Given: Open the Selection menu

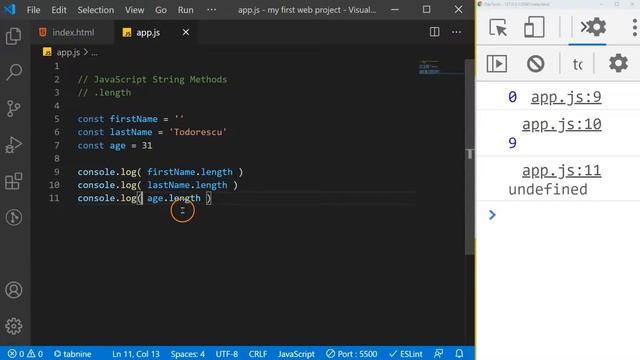Looking at the screenshot, I should (x=96, y=10).
